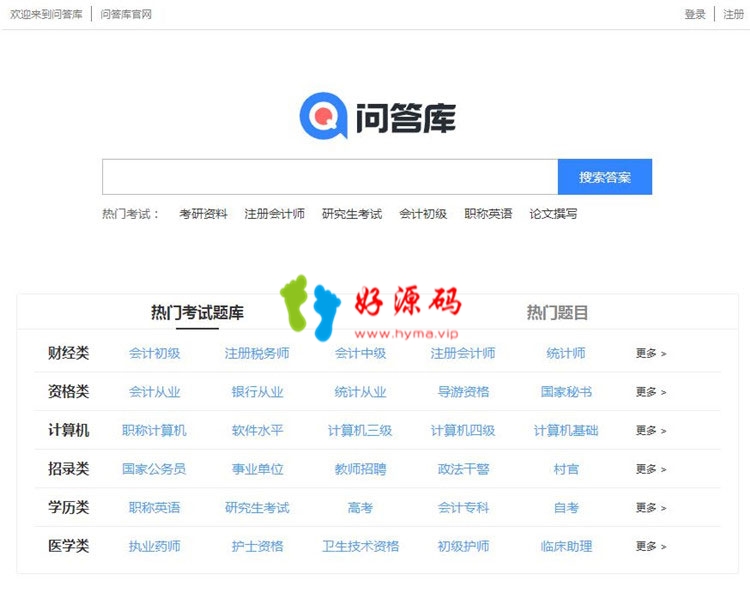
Task: Select 研究生考试 under the search box
Action: (352, 214)
